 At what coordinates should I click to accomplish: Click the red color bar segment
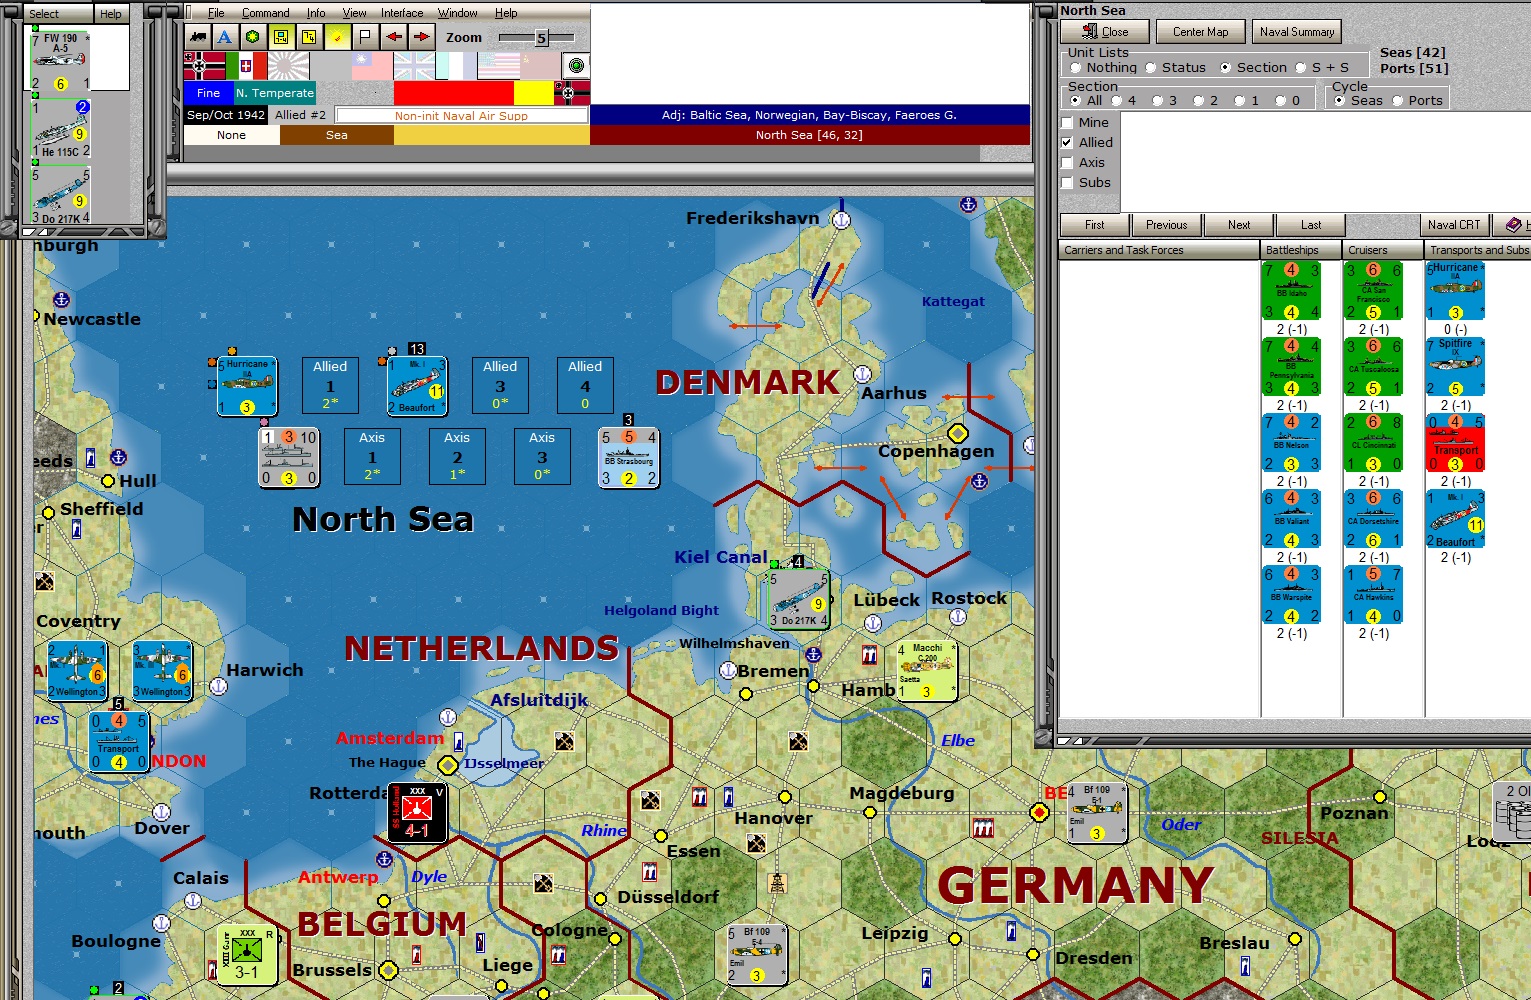click(x=454, y=93)
